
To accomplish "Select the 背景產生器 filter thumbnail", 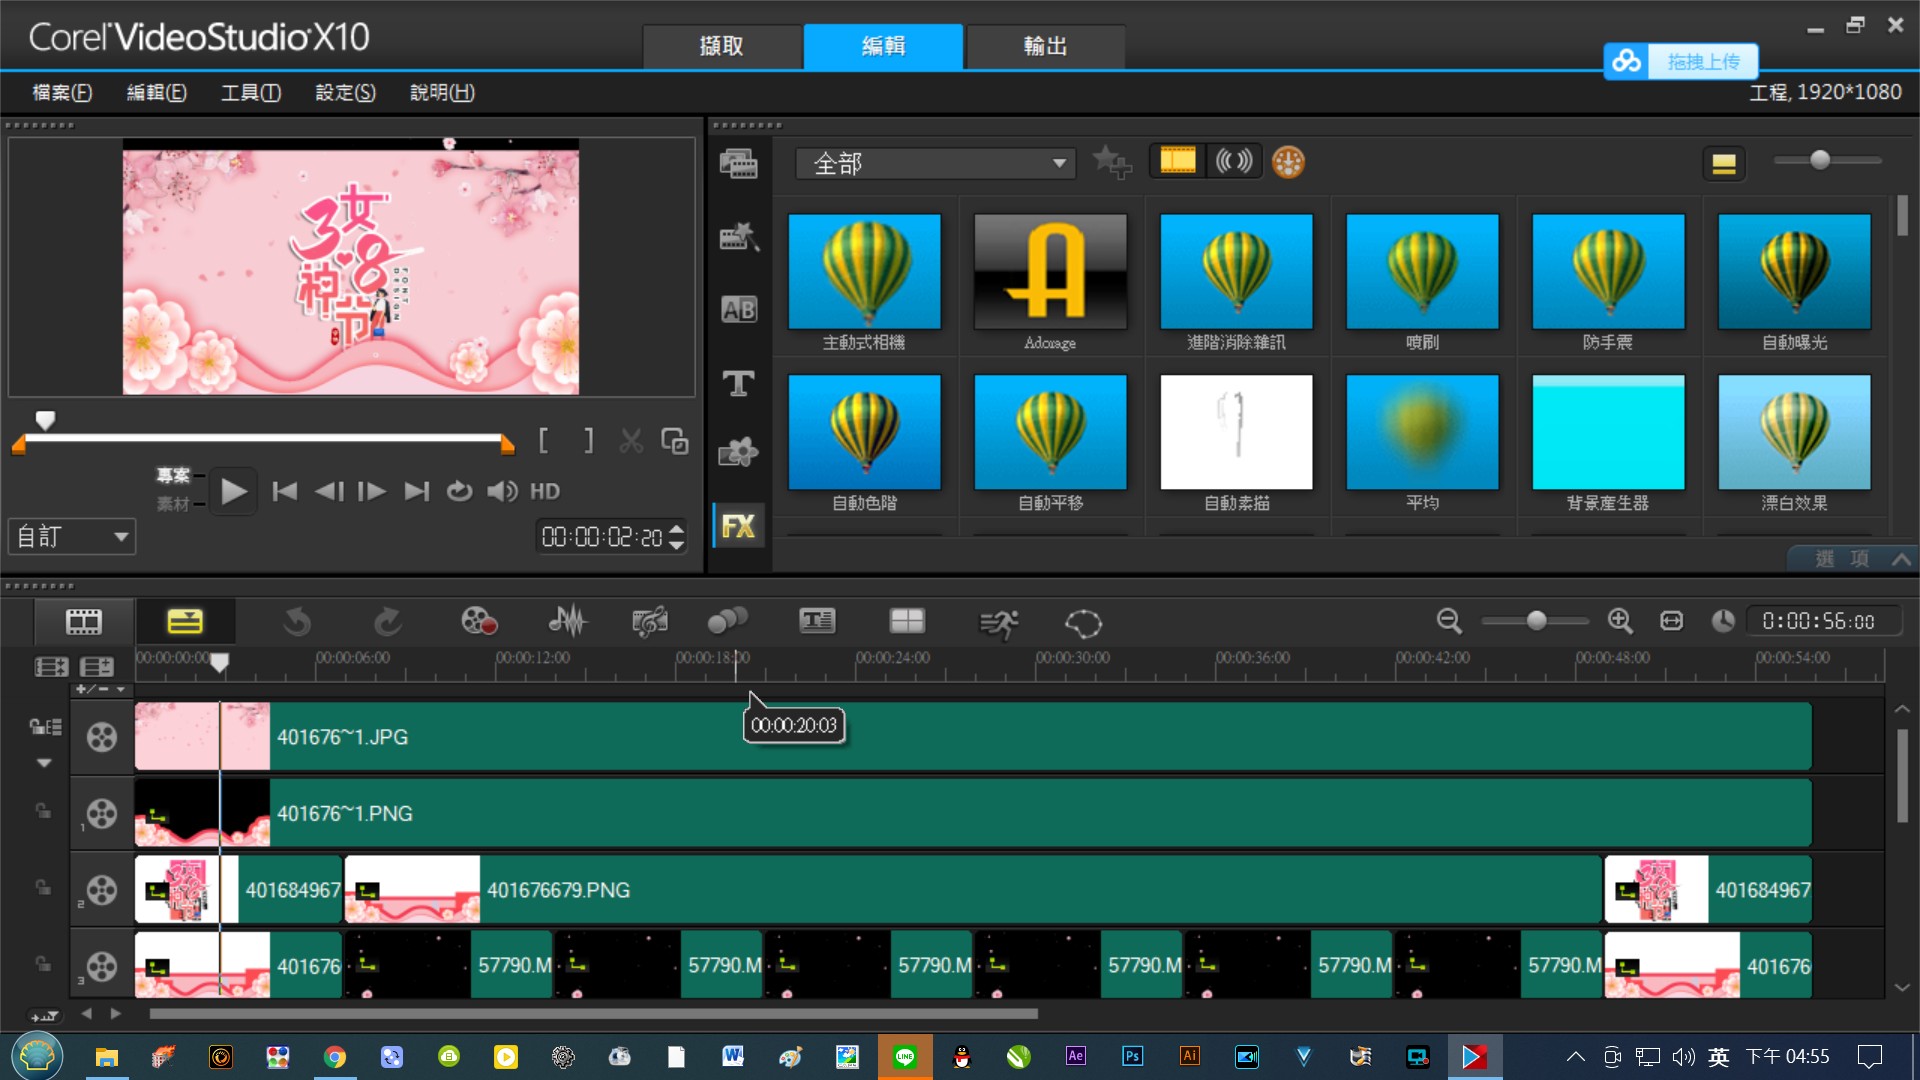I will (x=1608, y=432).
